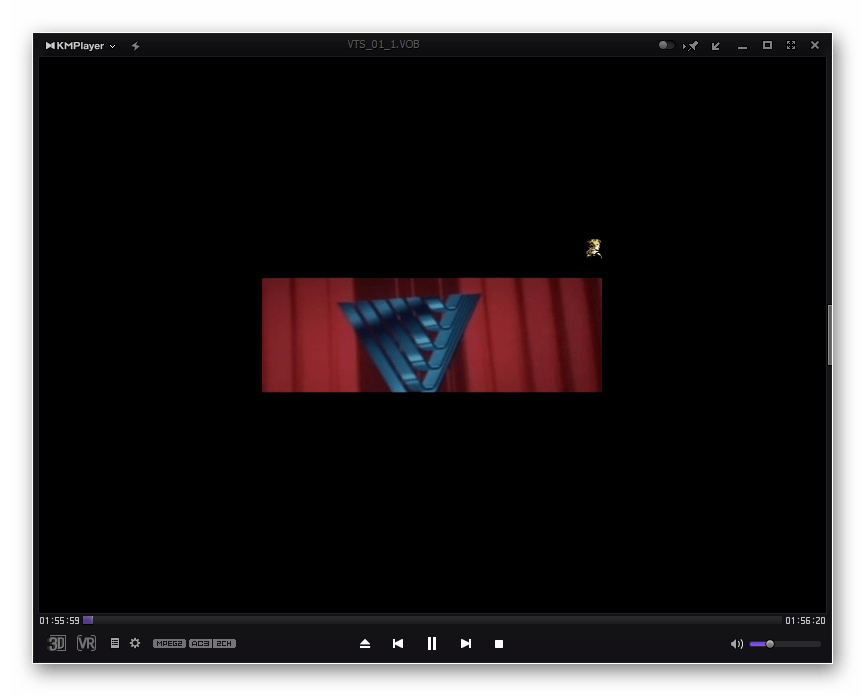Pause the video playback
Viewport: 865px width, 696px height.
431,643
